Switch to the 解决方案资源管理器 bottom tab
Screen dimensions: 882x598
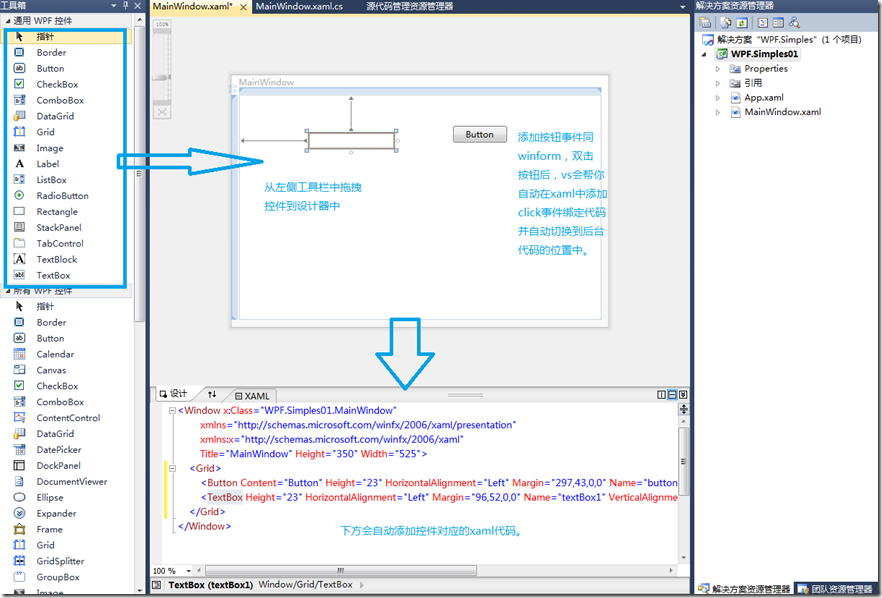tap(745, 589)
